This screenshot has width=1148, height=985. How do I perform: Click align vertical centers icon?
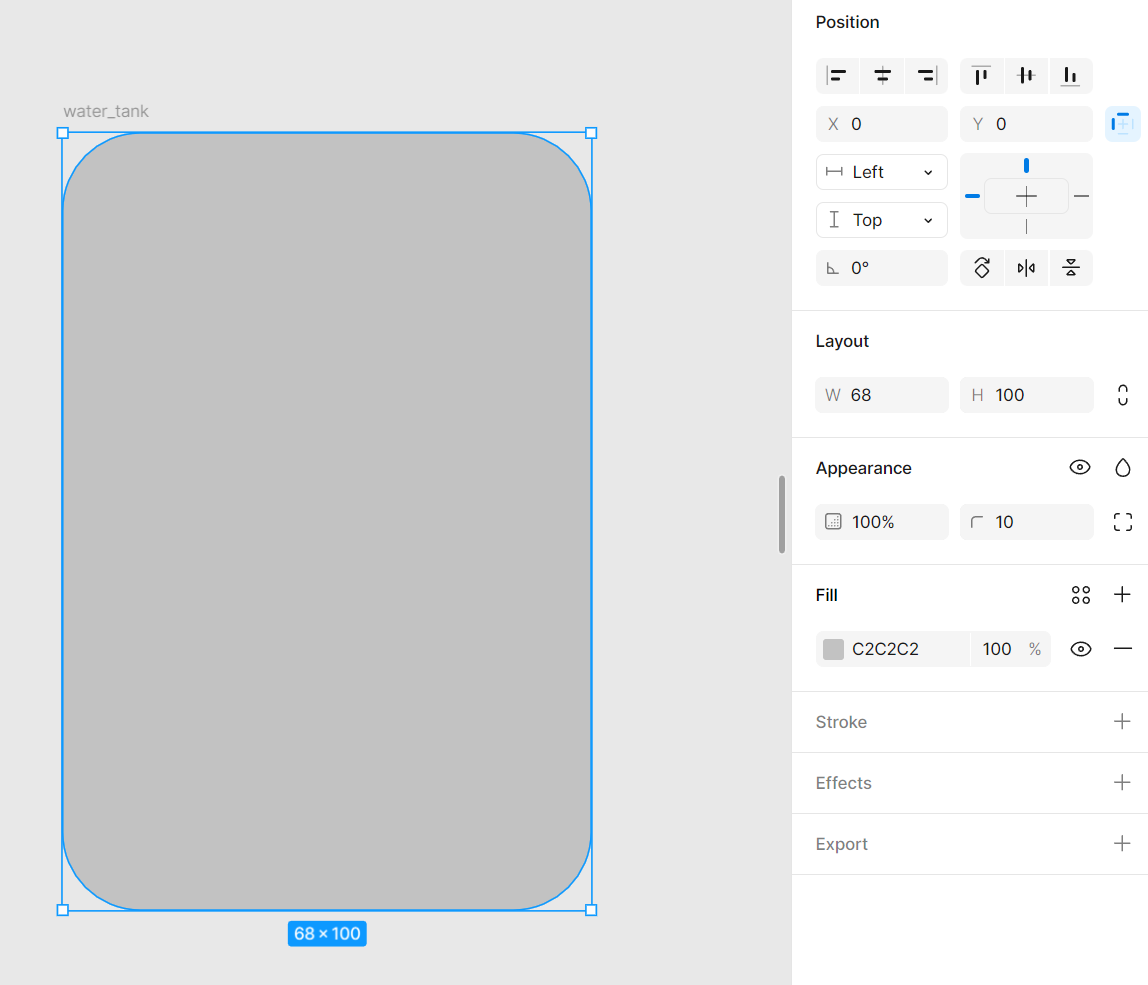pyautogui.click(x=1026, y=76)
